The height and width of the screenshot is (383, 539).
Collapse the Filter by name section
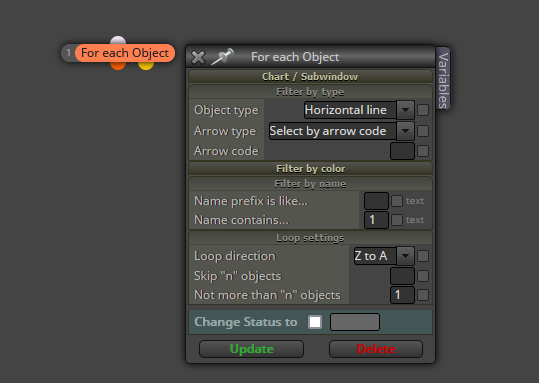click(310, 184)
